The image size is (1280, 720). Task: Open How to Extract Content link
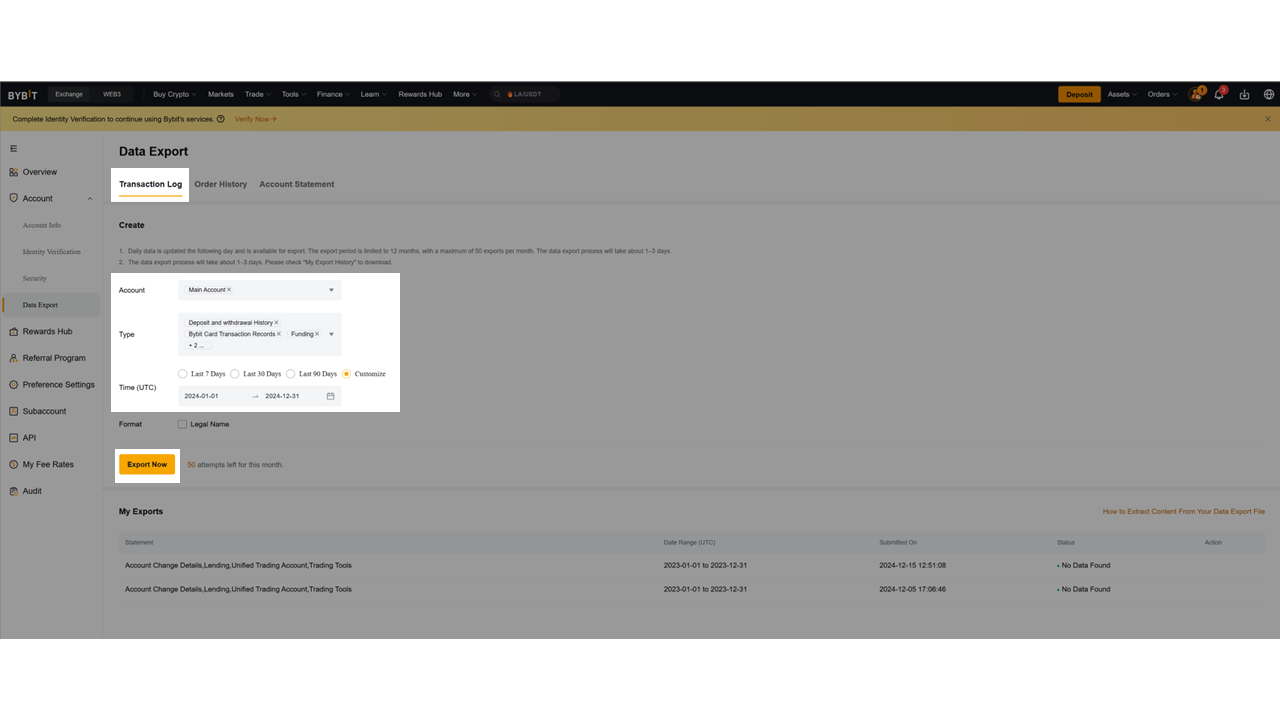[1183, 511]
